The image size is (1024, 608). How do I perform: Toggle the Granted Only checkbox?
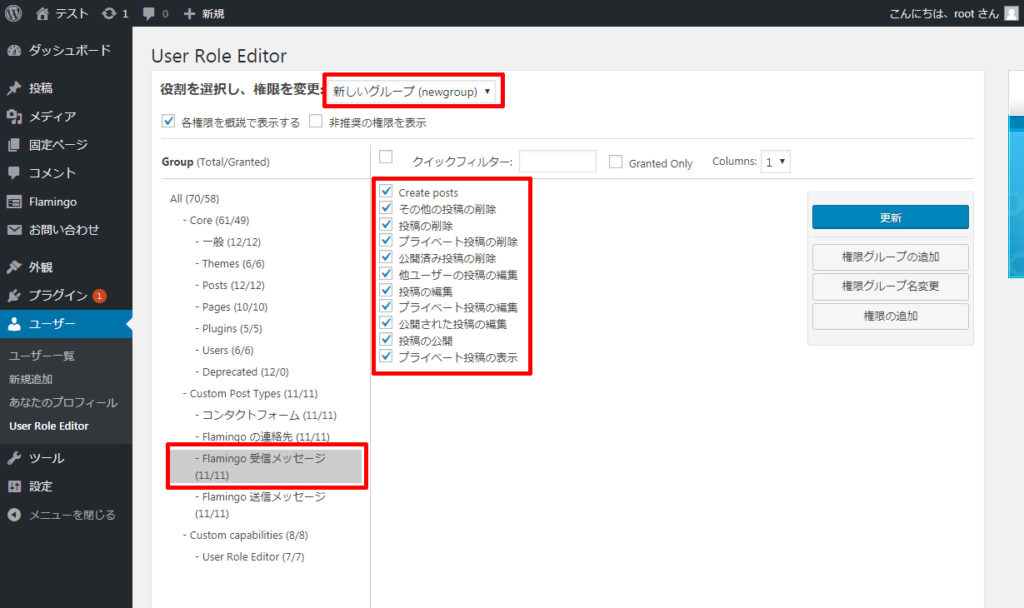616,162
